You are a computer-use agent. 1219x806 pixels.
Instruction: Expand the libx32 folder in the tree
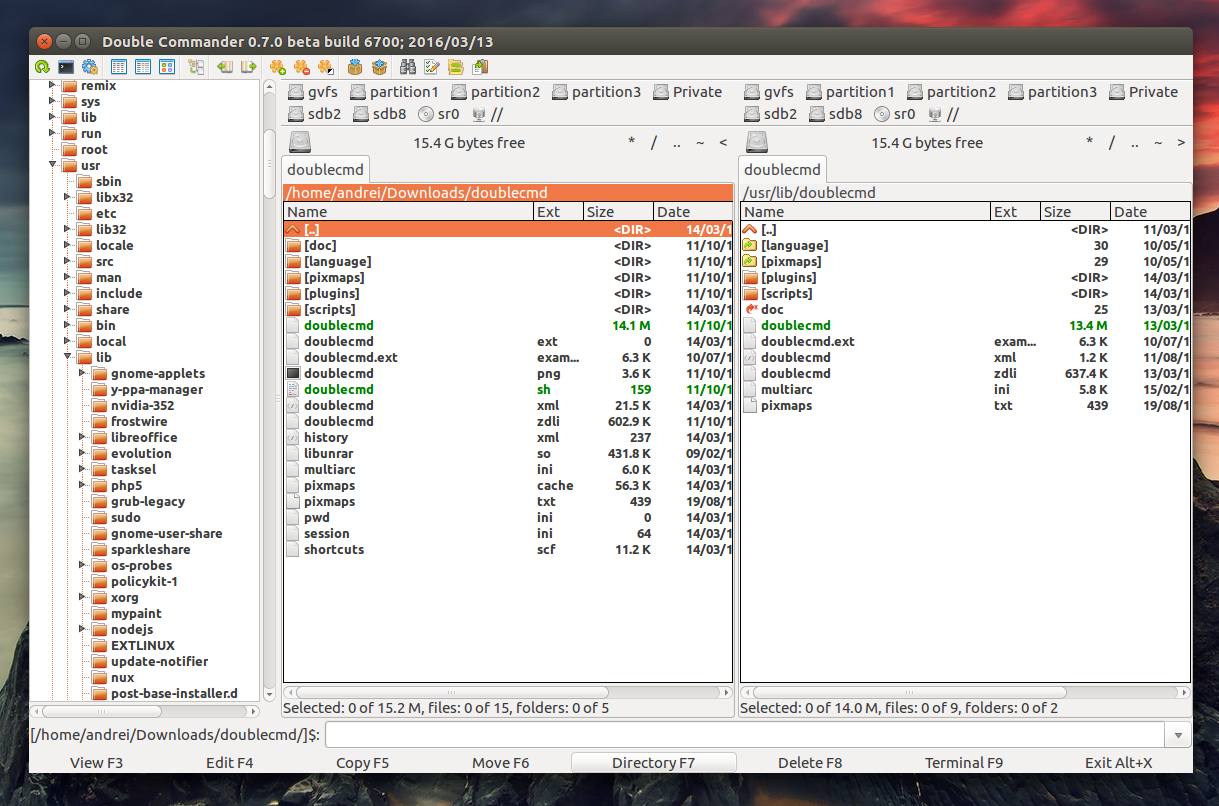click(x=67, y=198)
